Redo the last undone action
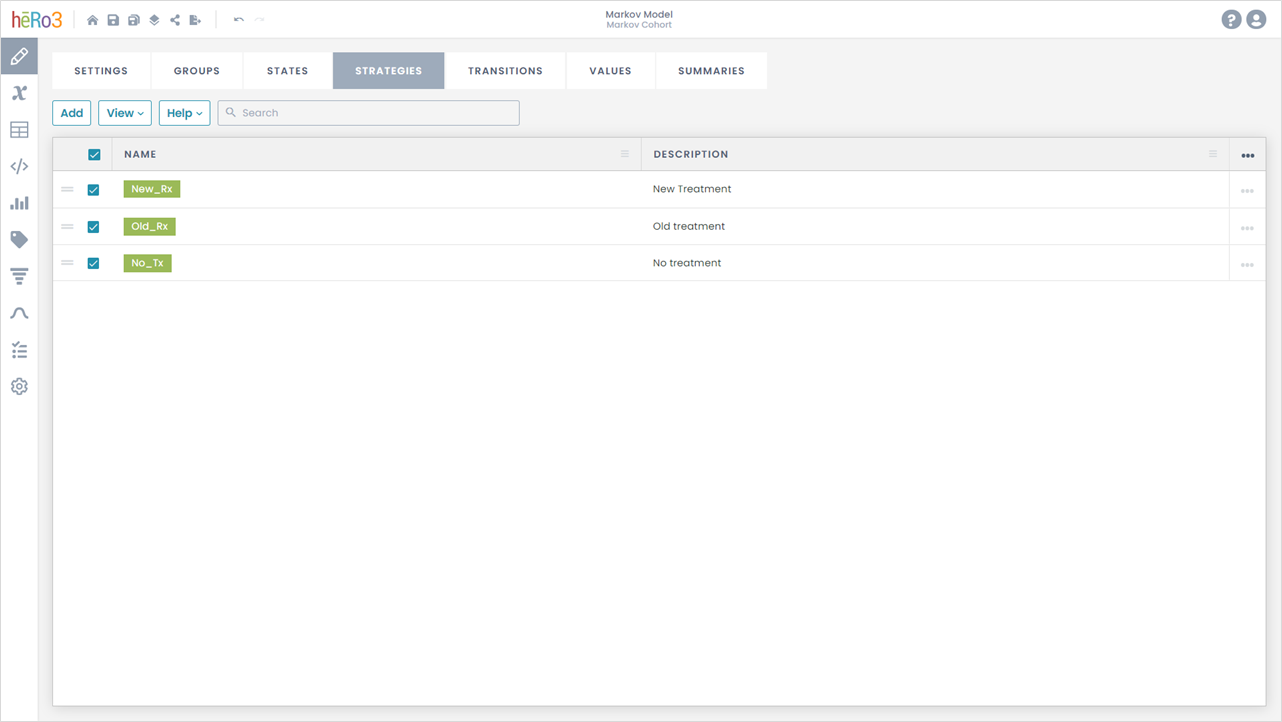Screen dimensions: 1282x722 pyautogui.click(x=260, y=20)
